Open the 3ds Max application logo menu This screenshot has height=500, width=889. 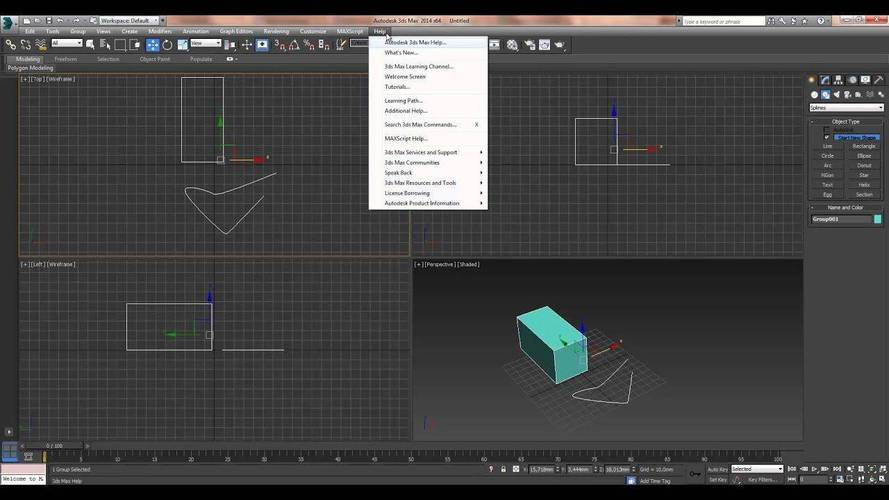pos(8,23)
